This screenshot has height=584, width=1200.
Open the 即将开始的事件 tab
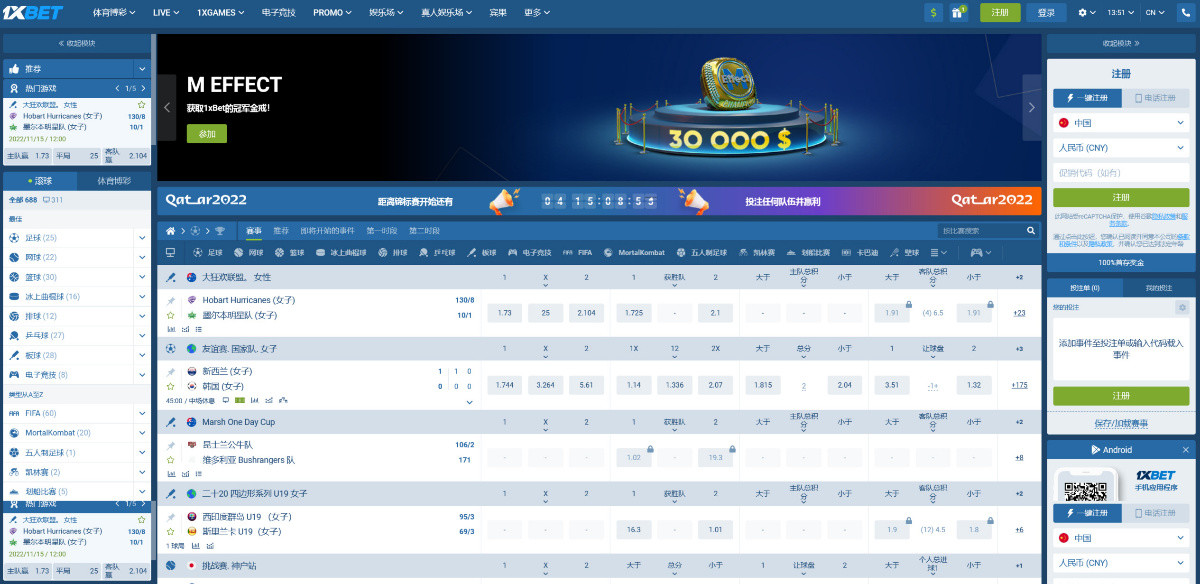click(327, 231)
